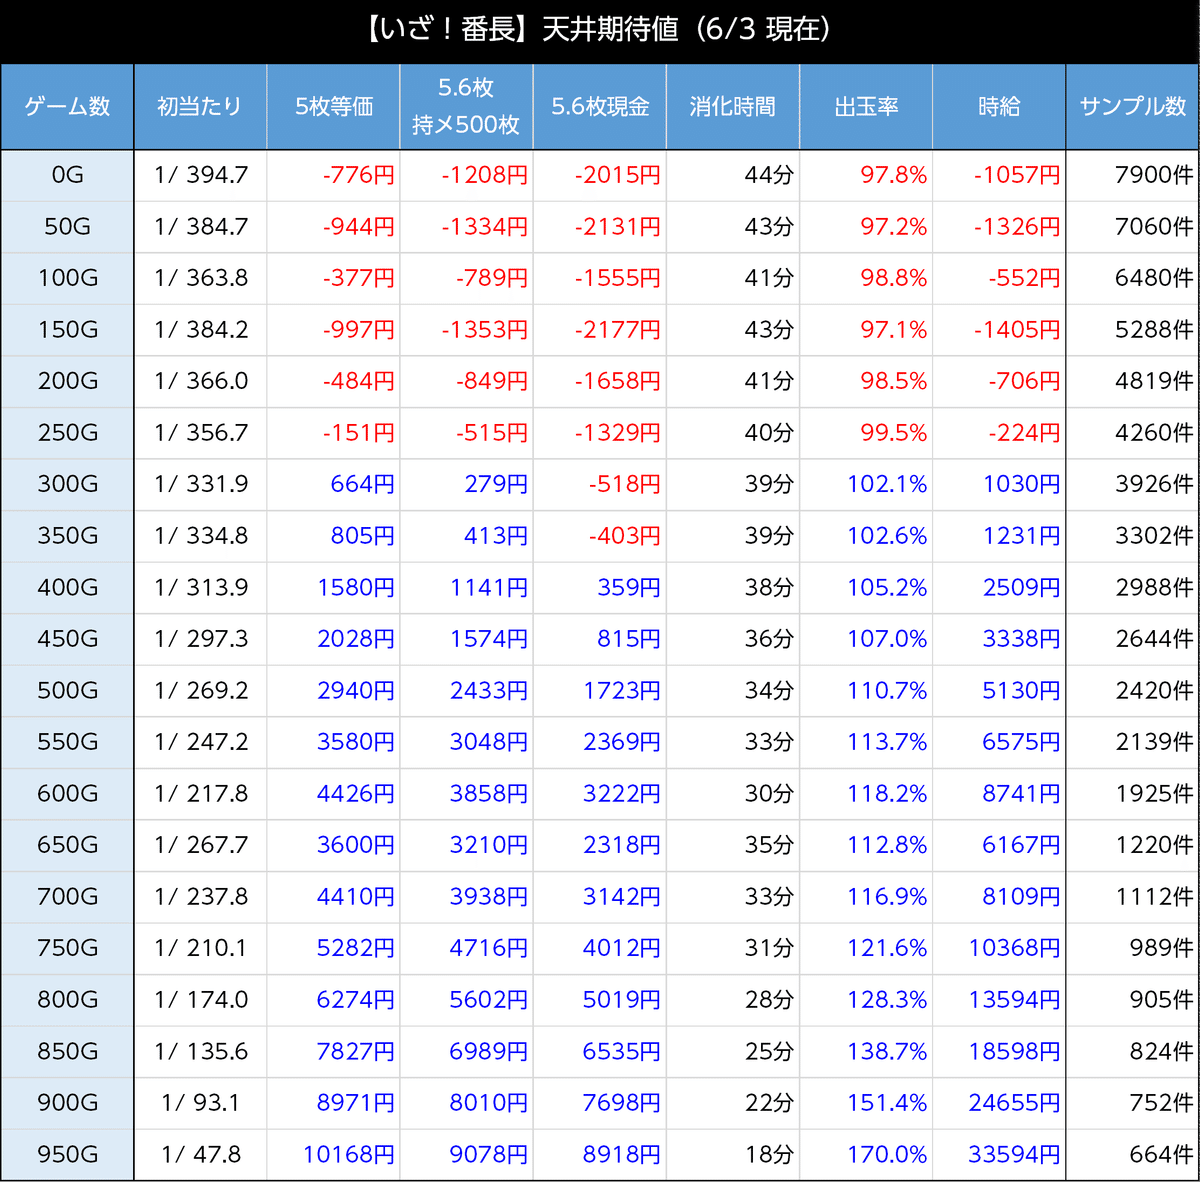Select the 150G row label

(67, 330)
